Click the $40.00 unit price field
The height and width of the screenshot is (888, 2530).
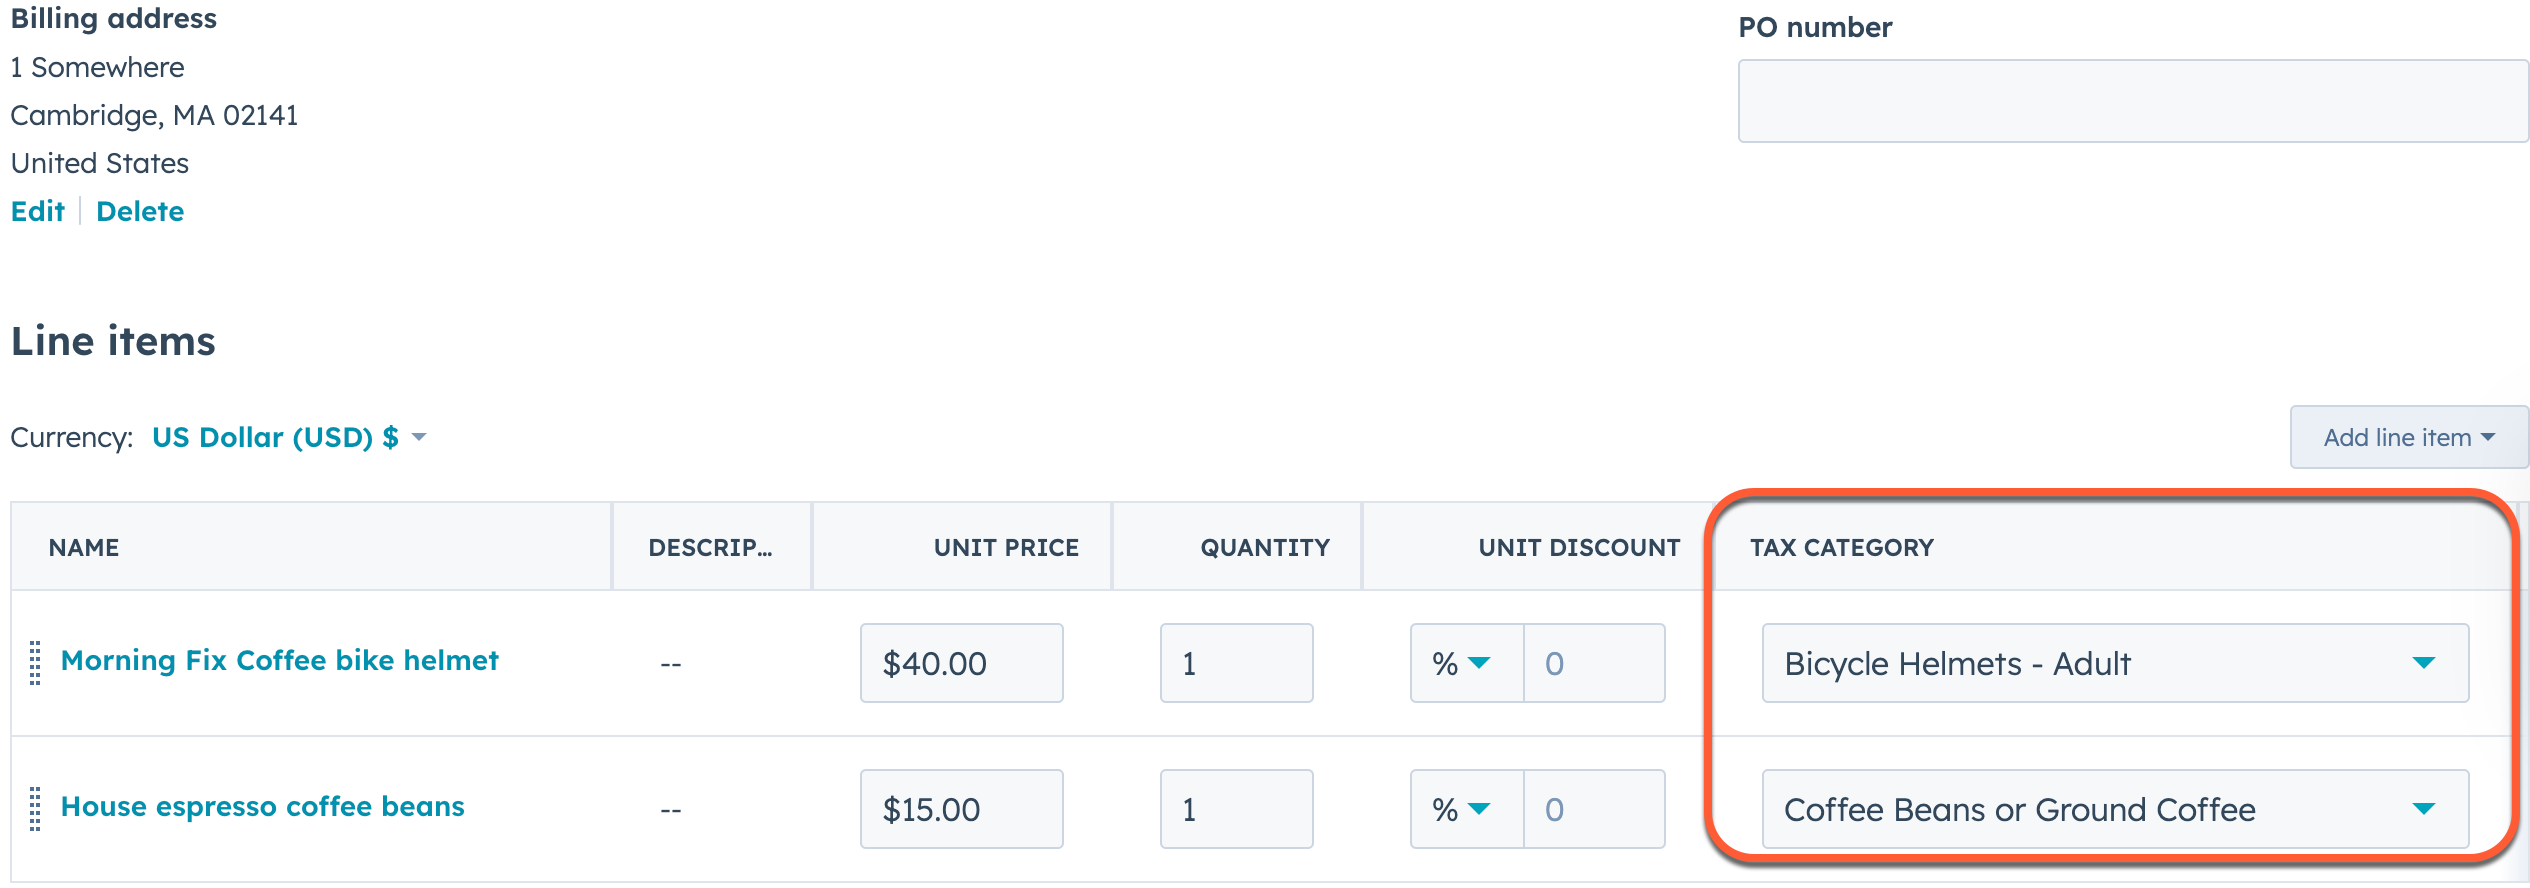pos(961,663)
